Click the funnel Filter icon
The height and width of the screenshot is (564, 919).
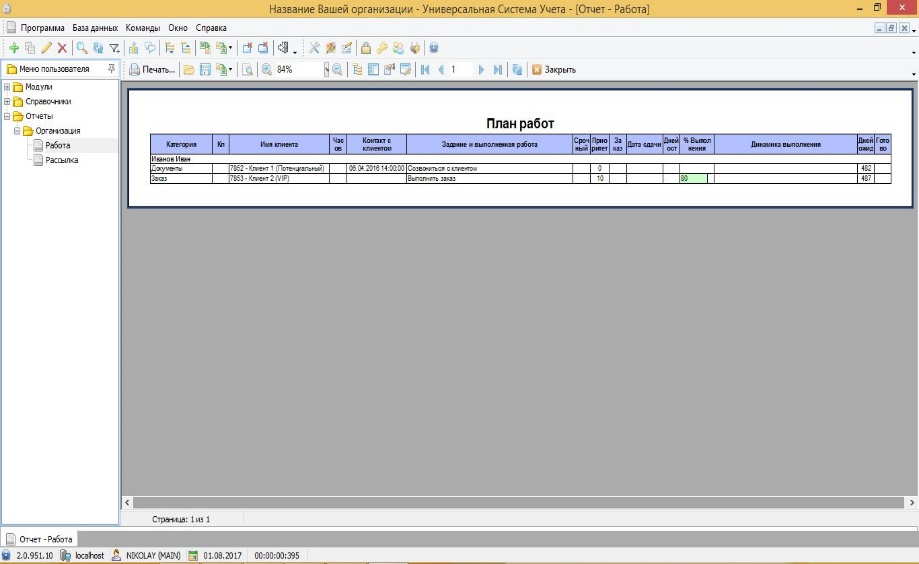click(x=115, y=48)
